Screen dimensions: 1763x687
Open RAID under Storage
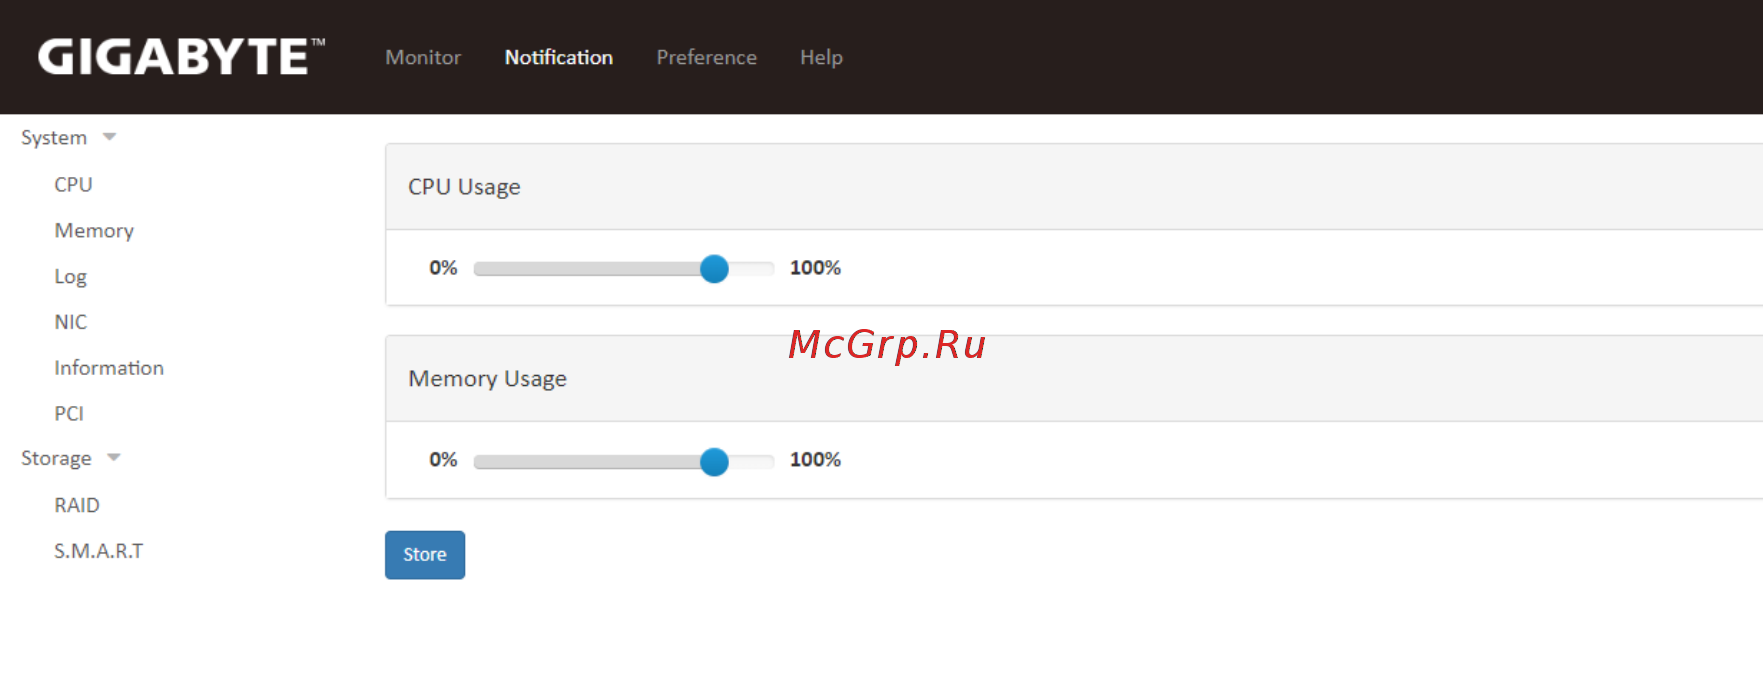point(77,505)
